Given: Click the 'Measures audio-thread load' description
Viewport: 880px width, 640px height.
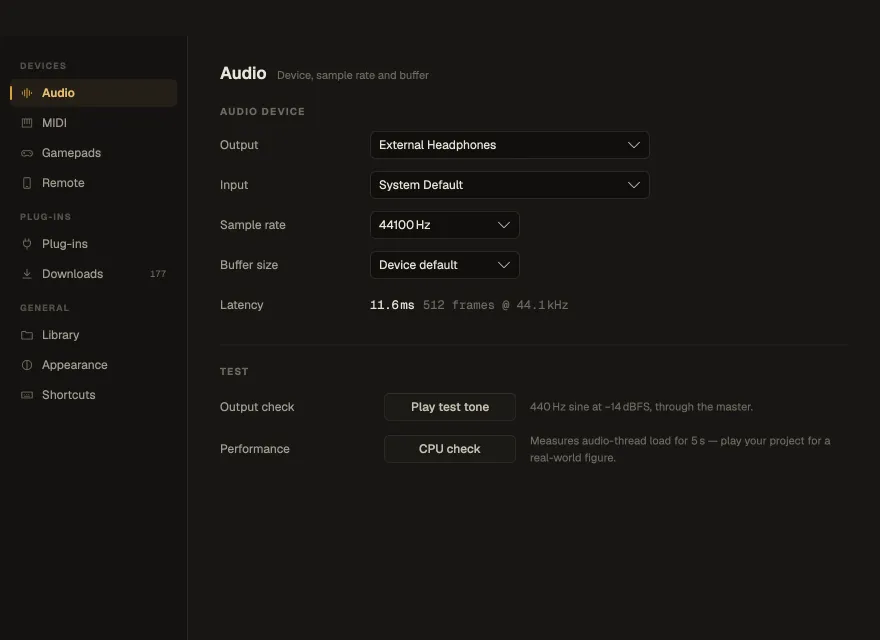Looking at the screenshot, I should (x=680, y=449).
